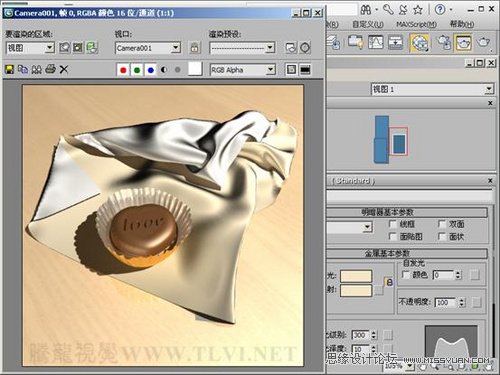Open the Render Setup dialog icon next to preset
Image resolution: width=500 pixels, height=375 pixels.
coord(291,48)
